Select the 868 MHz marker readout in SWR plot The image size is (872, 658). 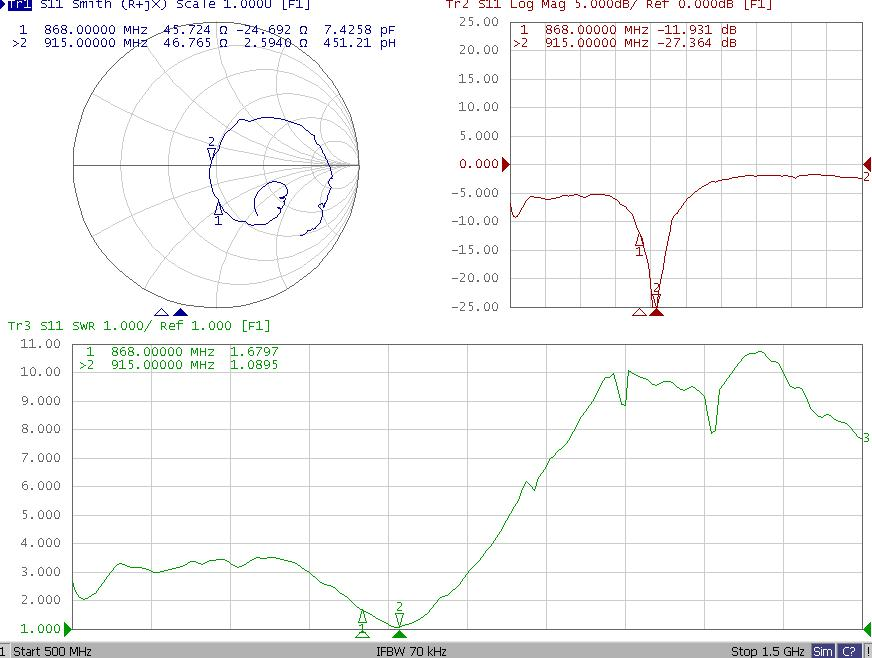click(x=180, y=352)
